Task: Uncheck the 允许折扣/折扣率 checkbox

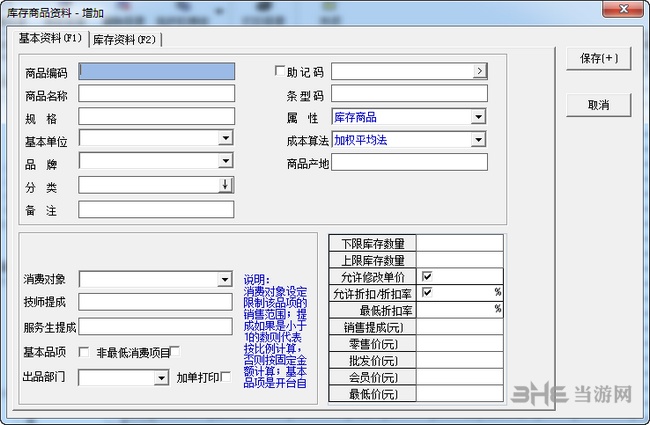Action: (427, 292)
